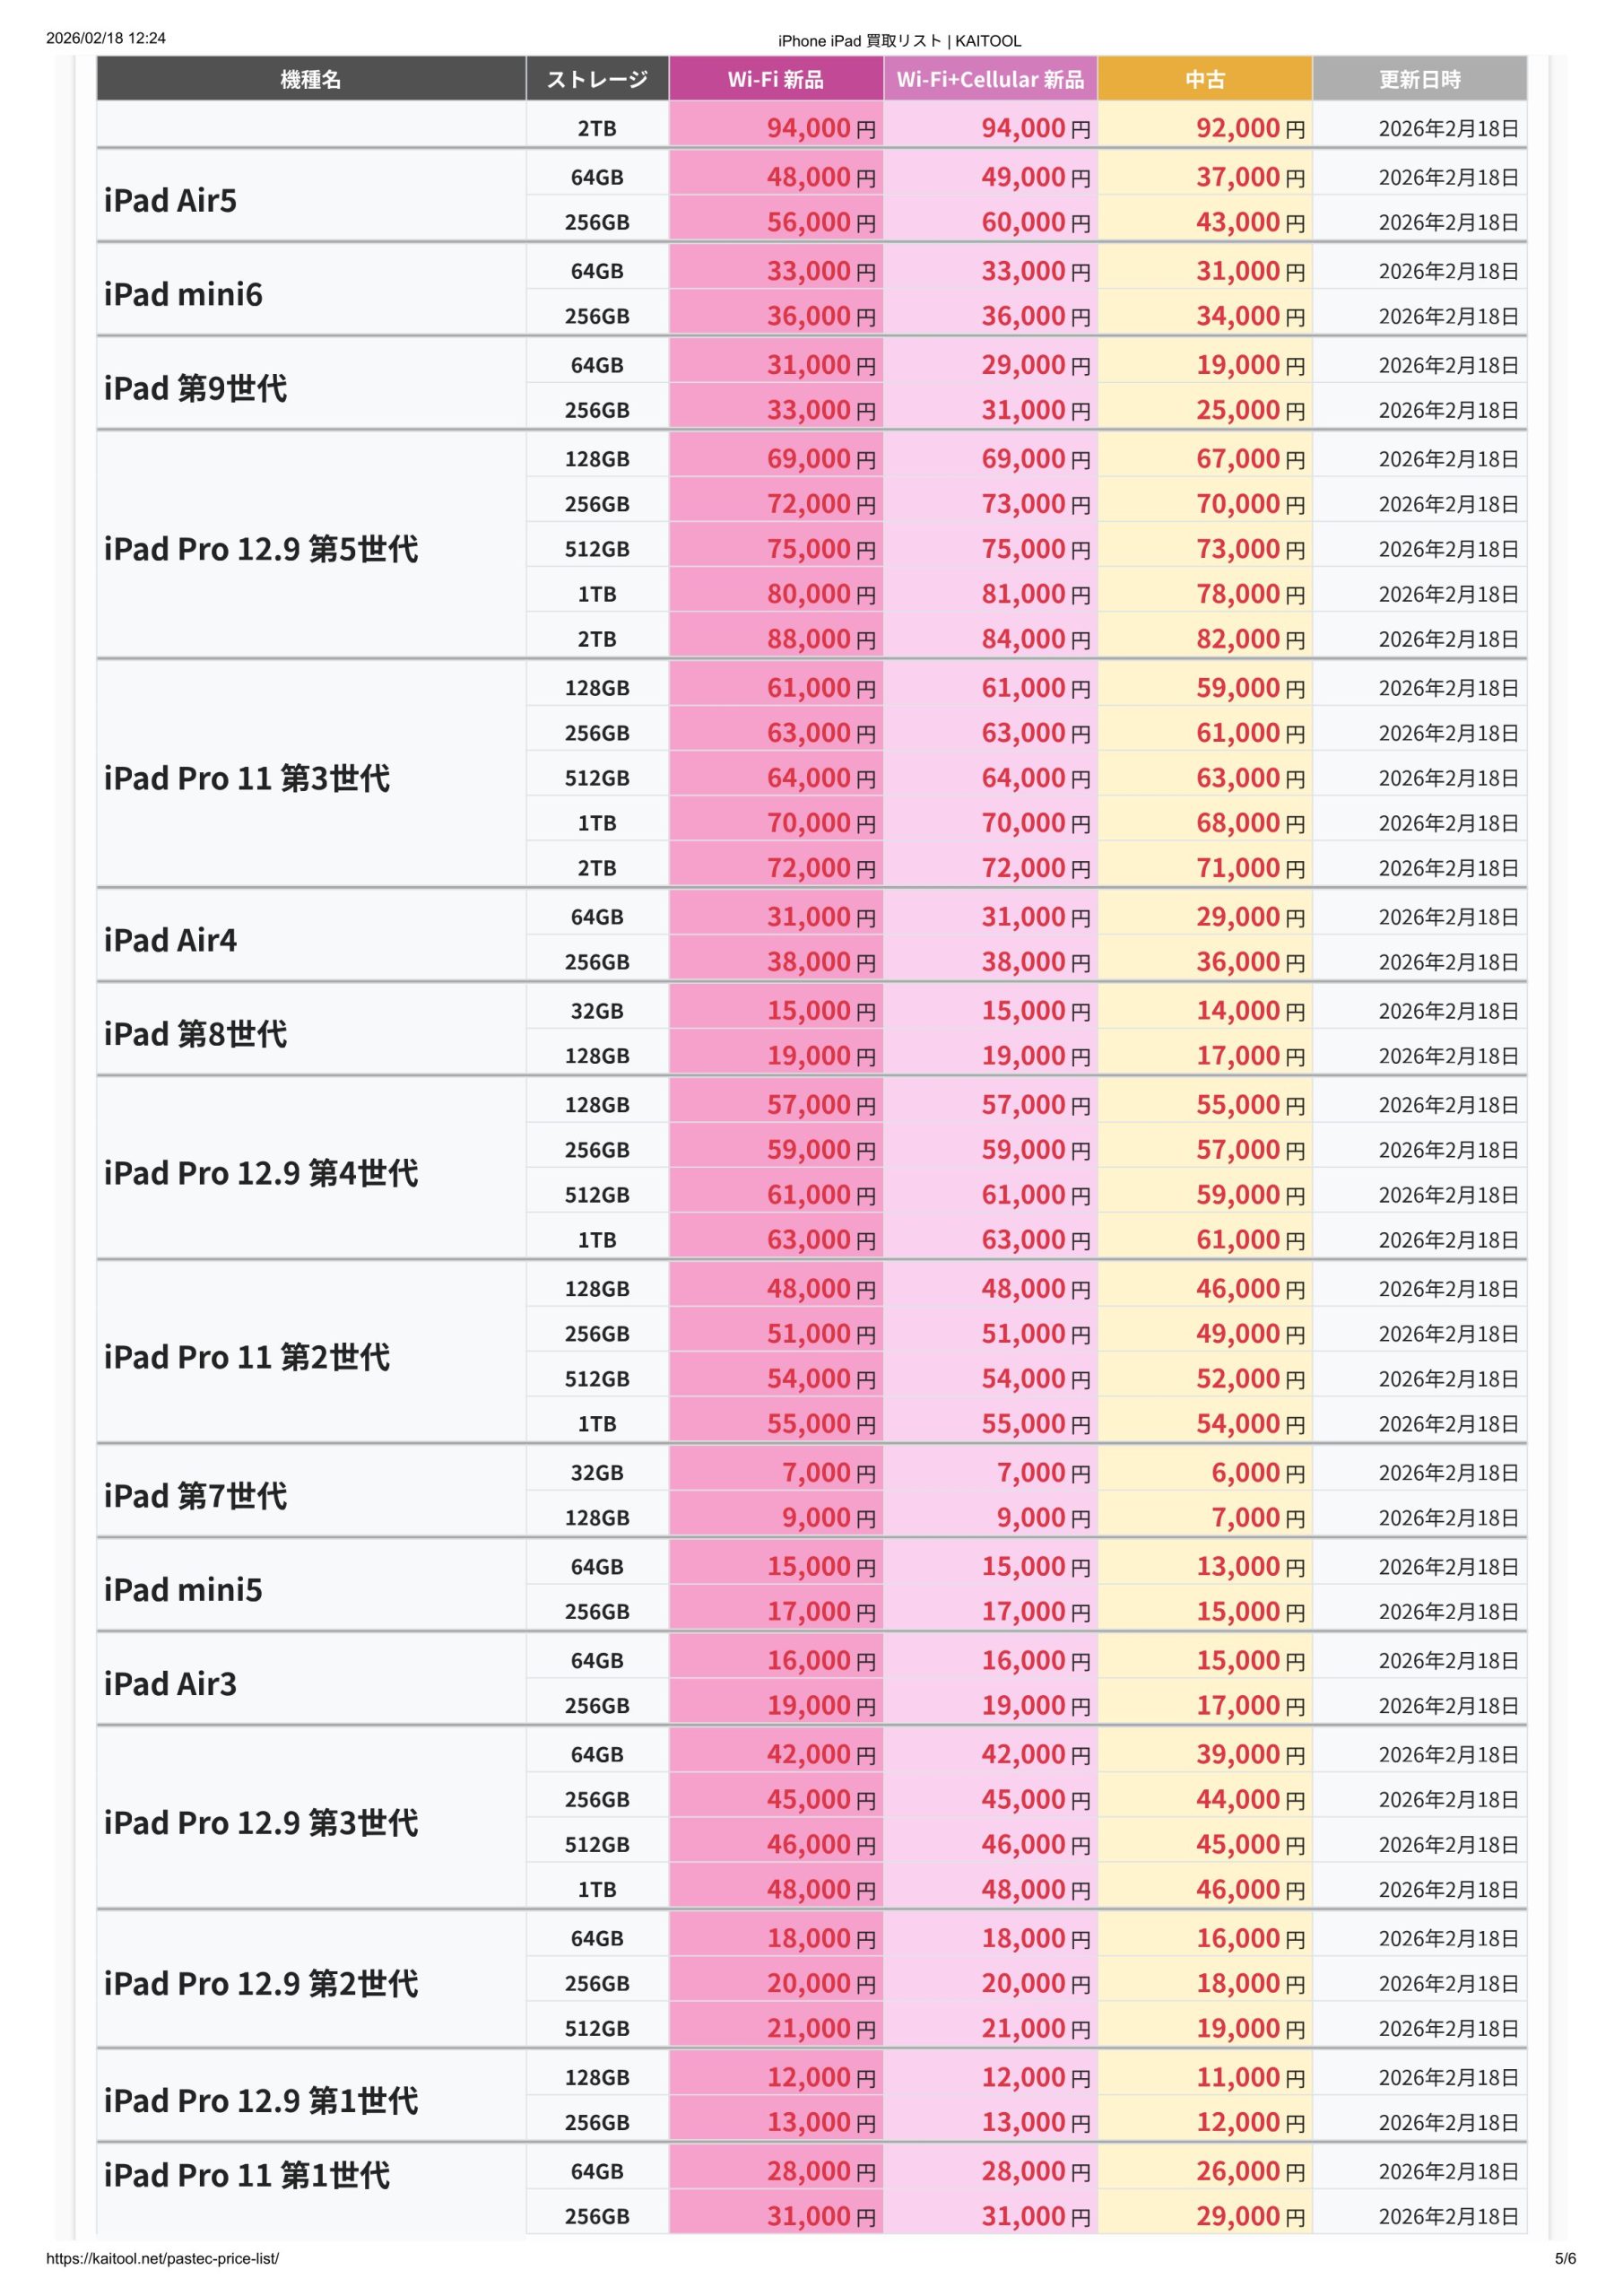Click the iPad mini5 model name
The height and width of the screenshot is (2296, 1623).
(183, 1589)
